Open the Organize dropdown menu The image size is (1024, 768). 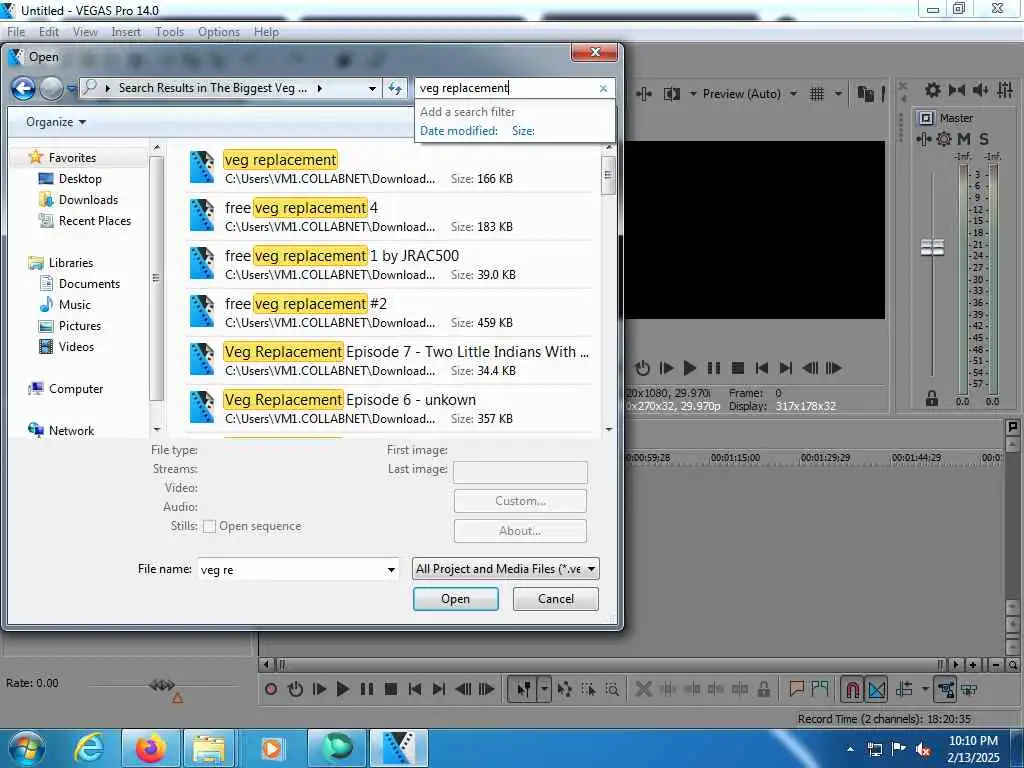pyautogui.click(x=56, y=122)
